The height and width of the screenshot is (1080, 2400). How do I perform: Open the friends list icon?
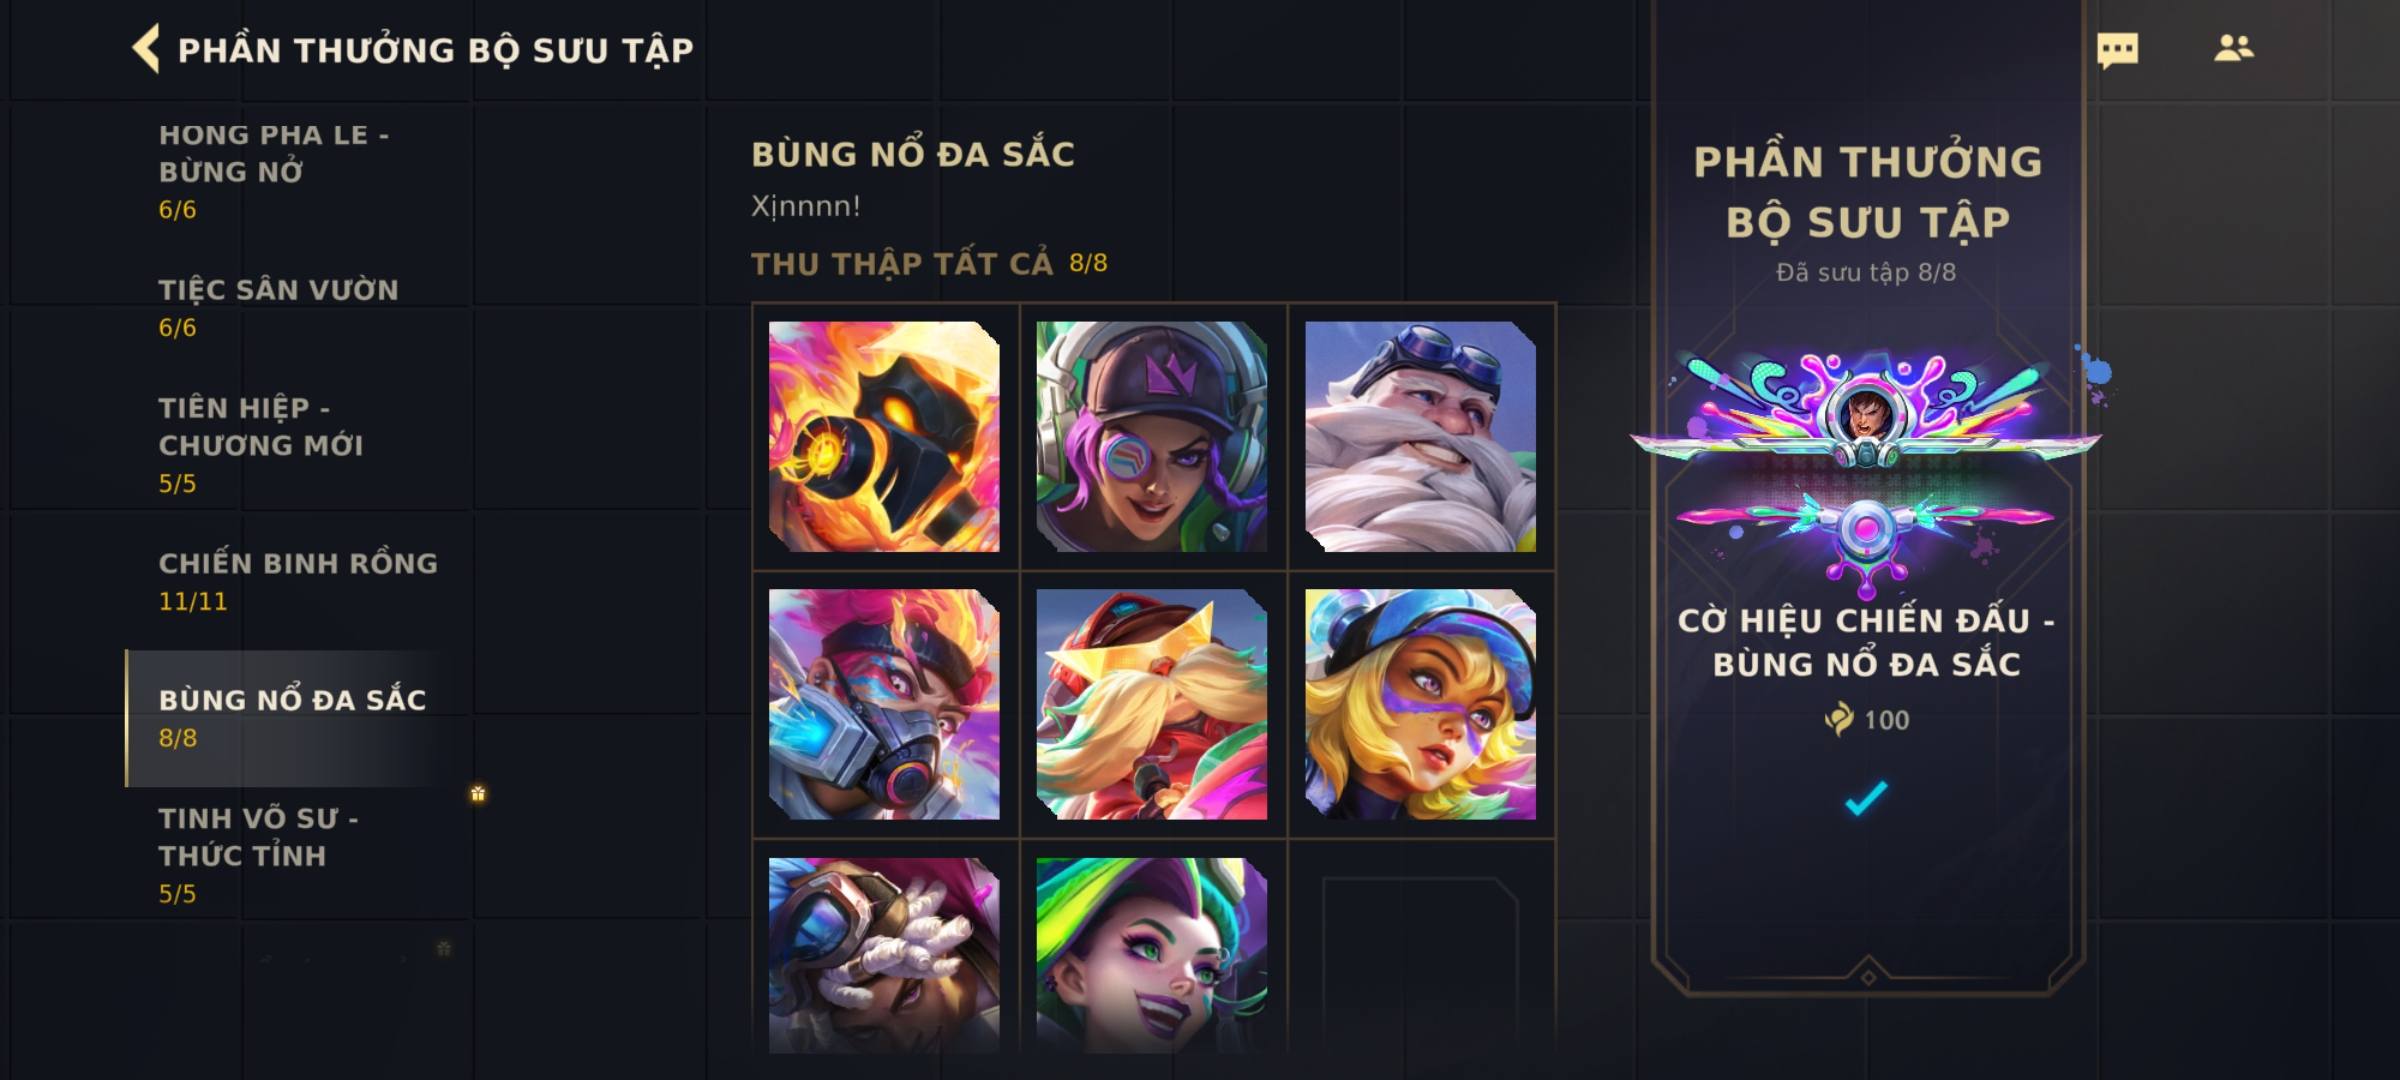tap(2233, 48)
